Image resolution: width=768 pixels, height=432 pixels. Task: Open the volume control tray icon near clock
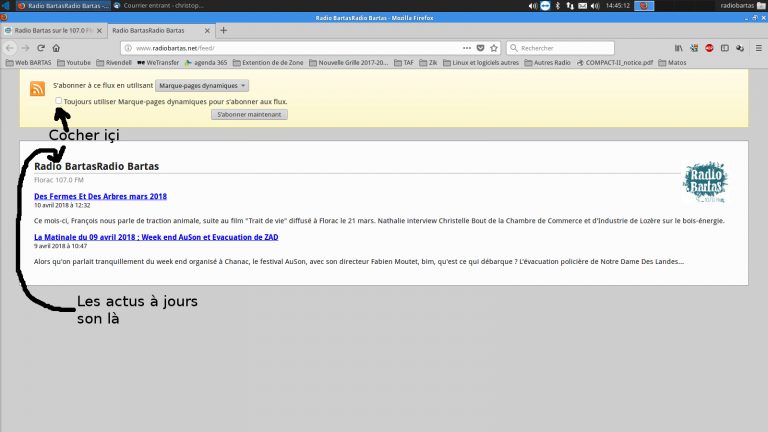coord(595,6)
